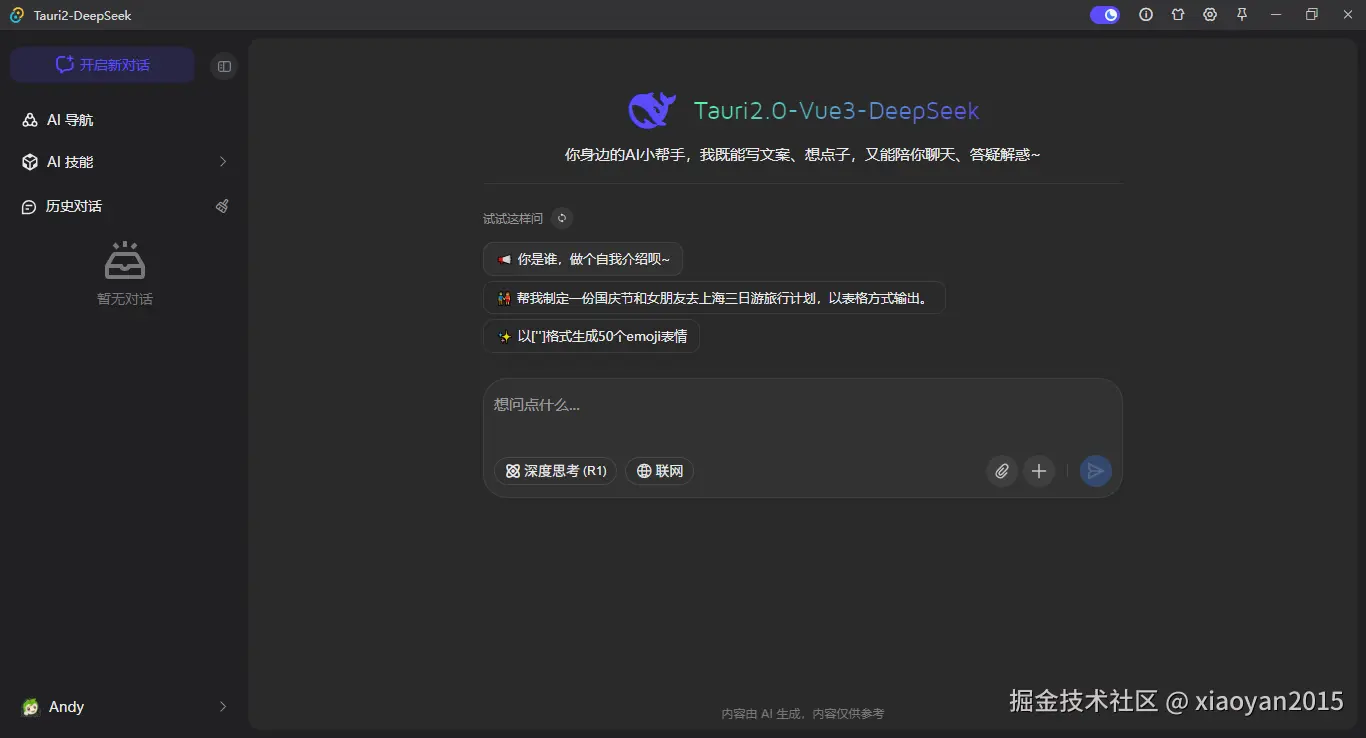Click the self-introduction suggestion prompt
This screenshot has height=738, width=1366.
[x=583, y=258]
